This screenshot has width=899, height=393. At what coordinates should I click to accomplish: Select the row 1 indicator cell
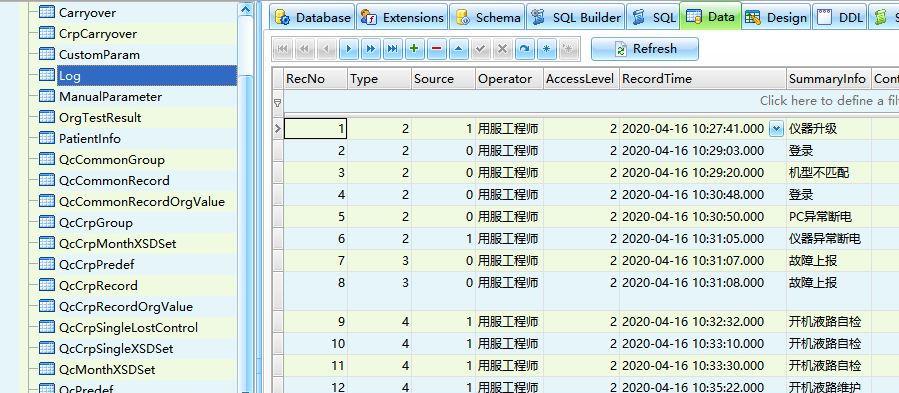(x=278, y=129)
